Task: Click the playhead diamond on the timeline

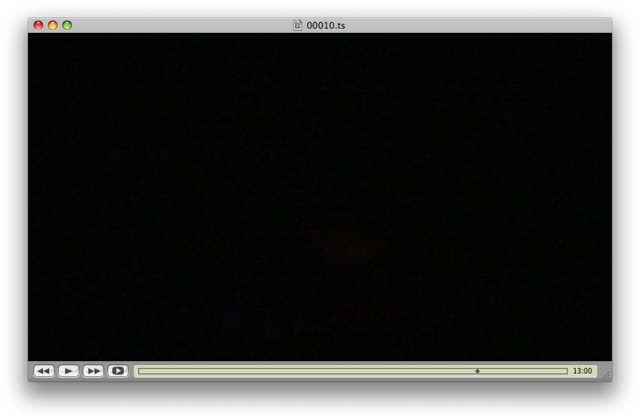Action: click(x=477, y=371)
